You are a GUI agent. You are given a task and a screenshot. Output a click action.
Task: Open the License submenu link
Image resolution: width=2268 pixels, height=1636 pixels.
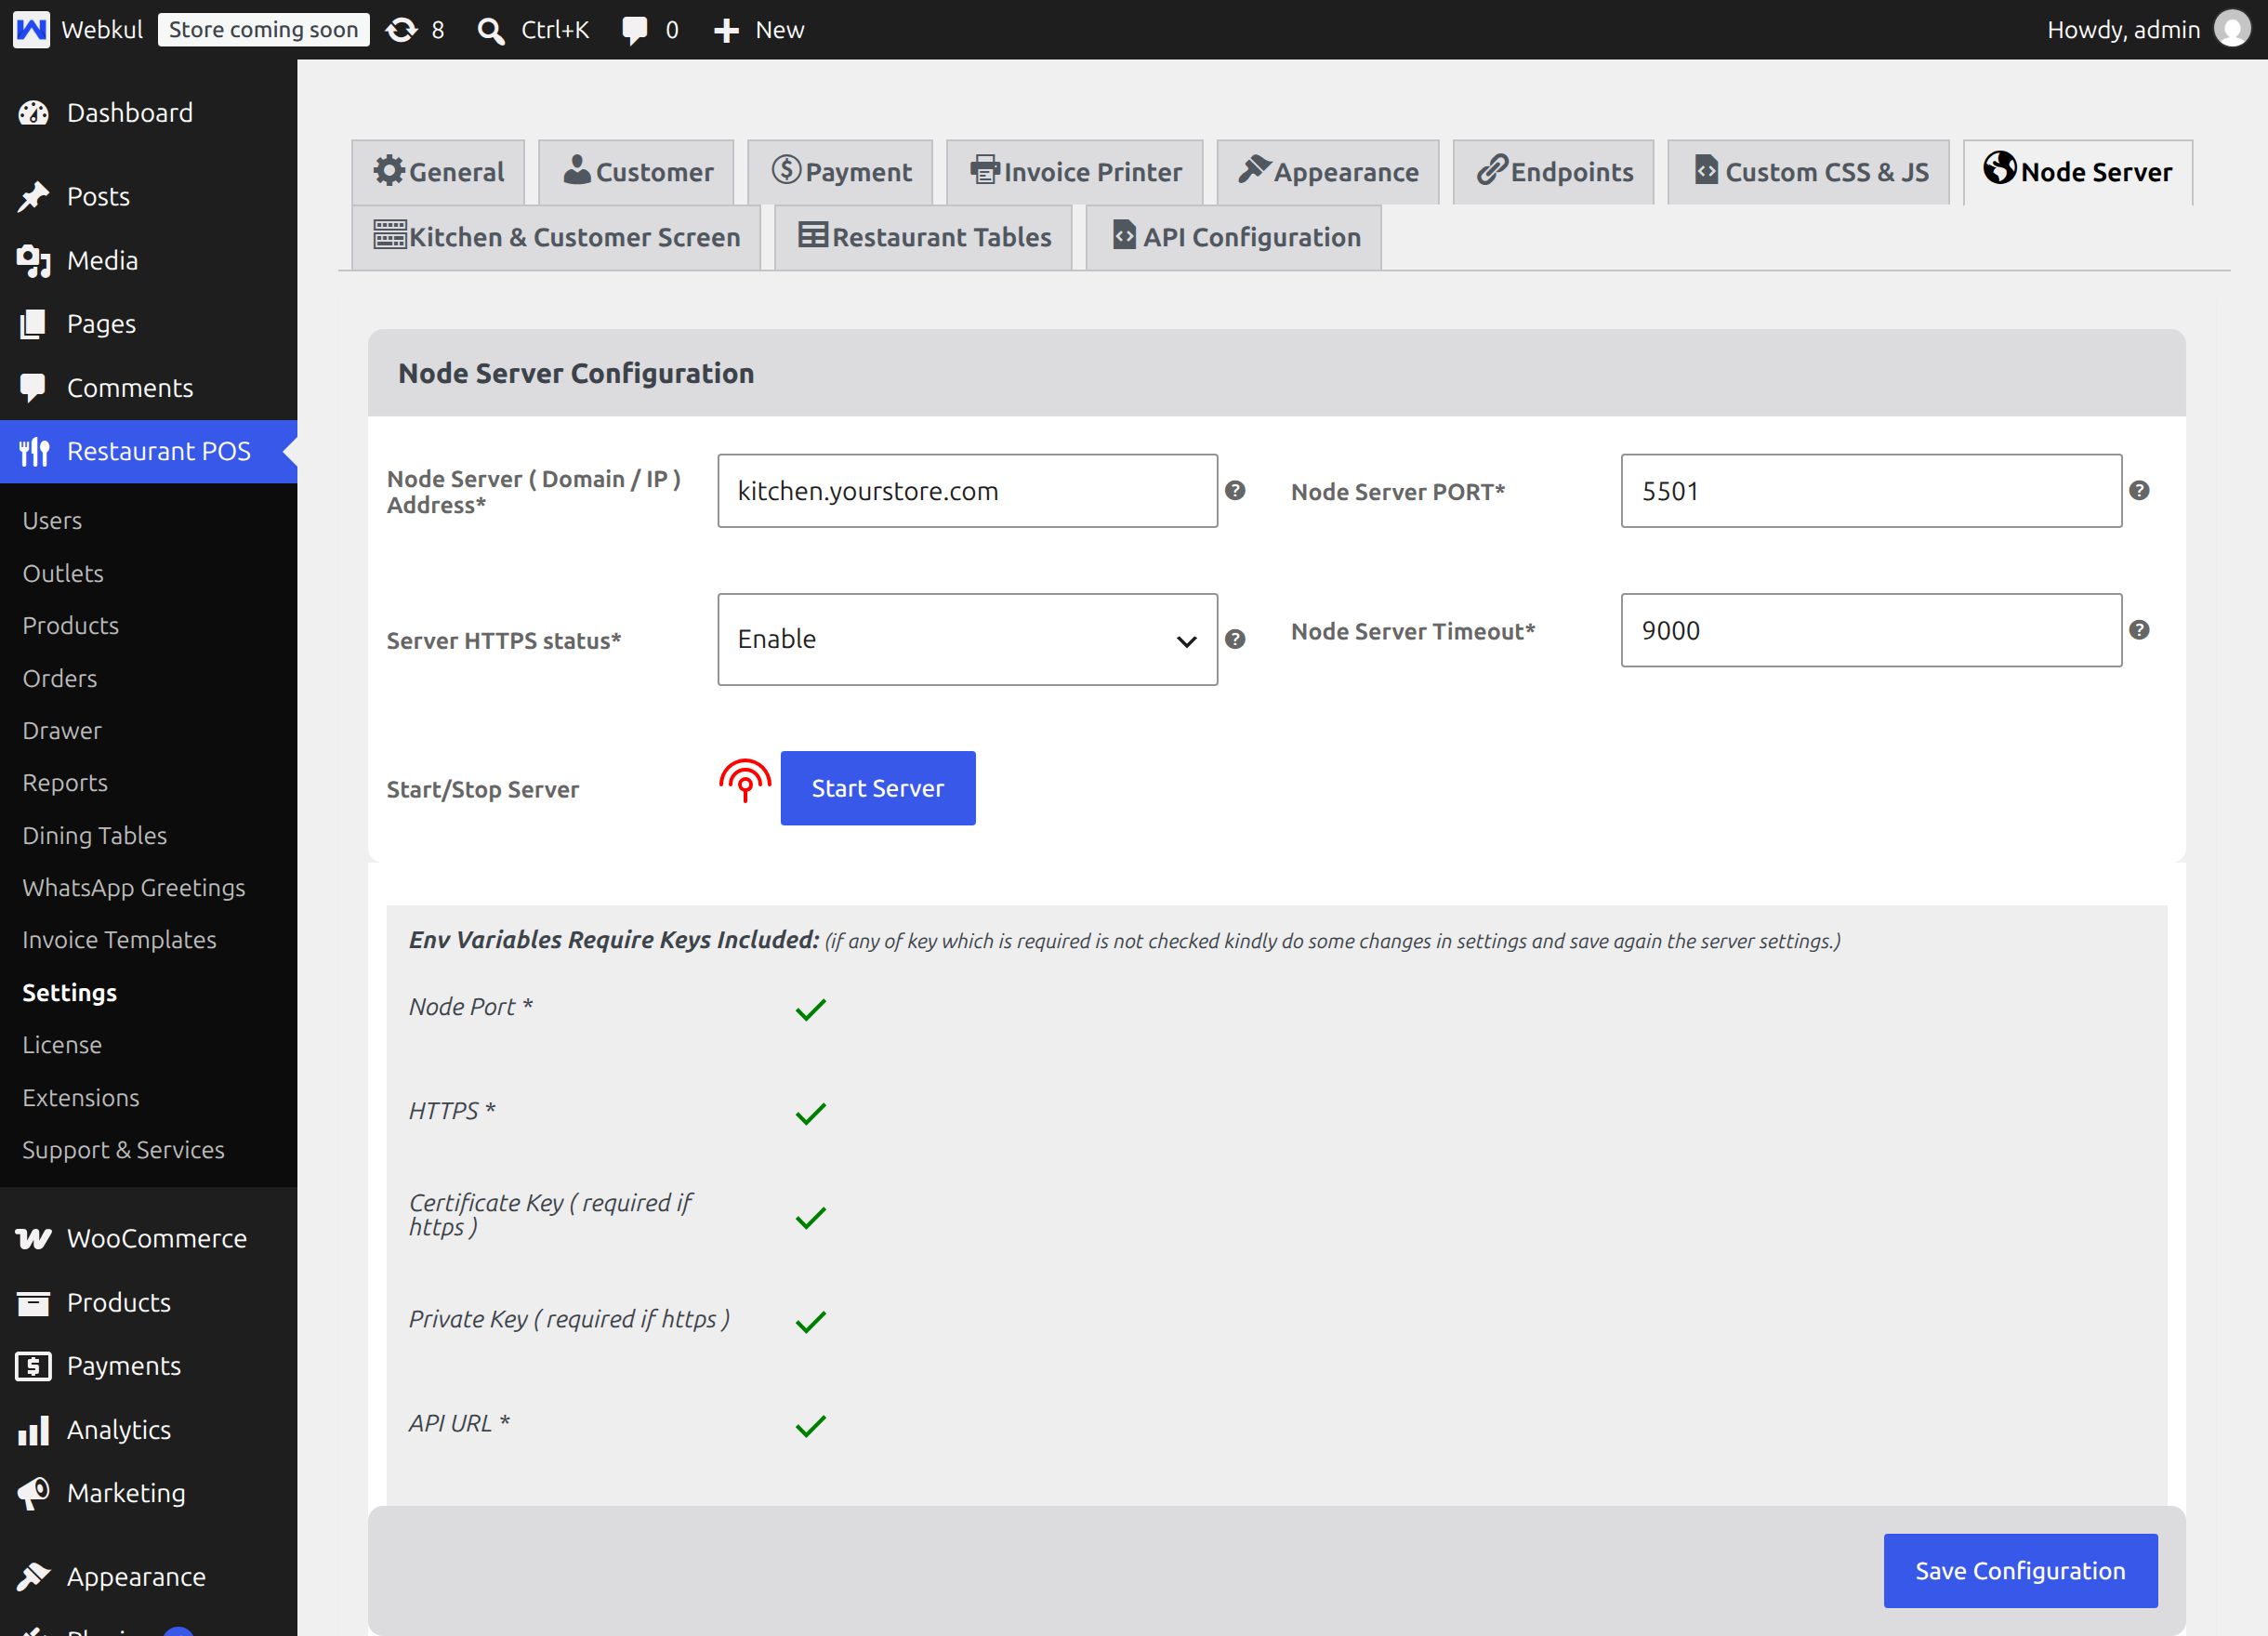point(62,1045)
